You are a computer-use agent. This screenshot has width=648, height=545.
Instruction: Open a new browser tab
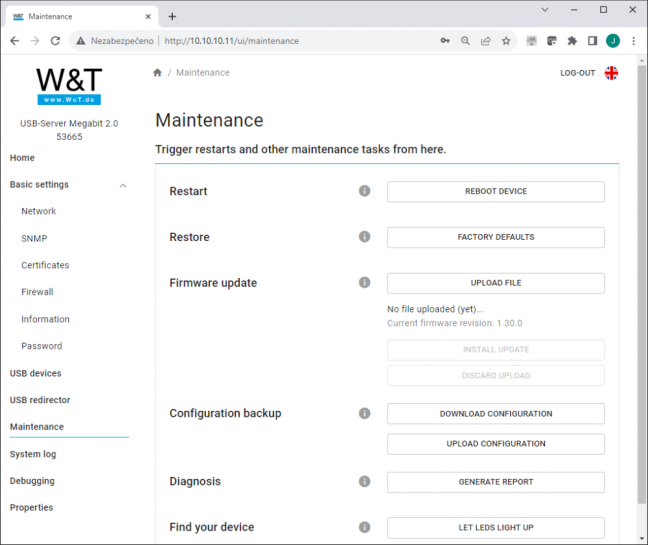172,17
